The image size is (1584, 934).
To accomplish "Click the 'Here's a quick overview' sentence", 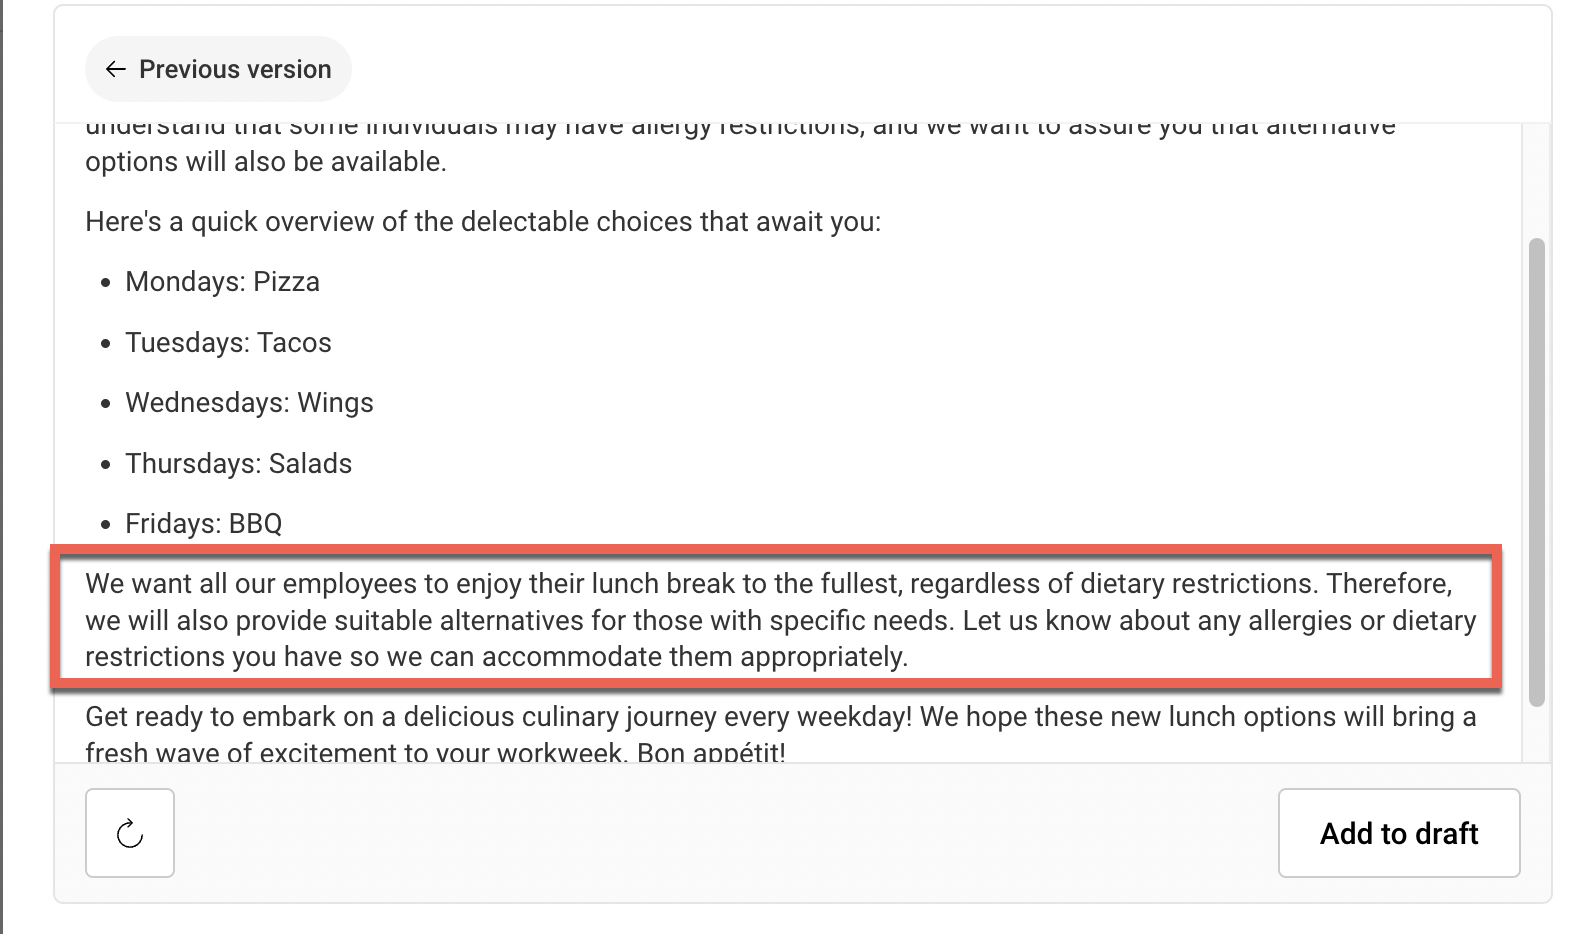I will [x=482, y=222].
